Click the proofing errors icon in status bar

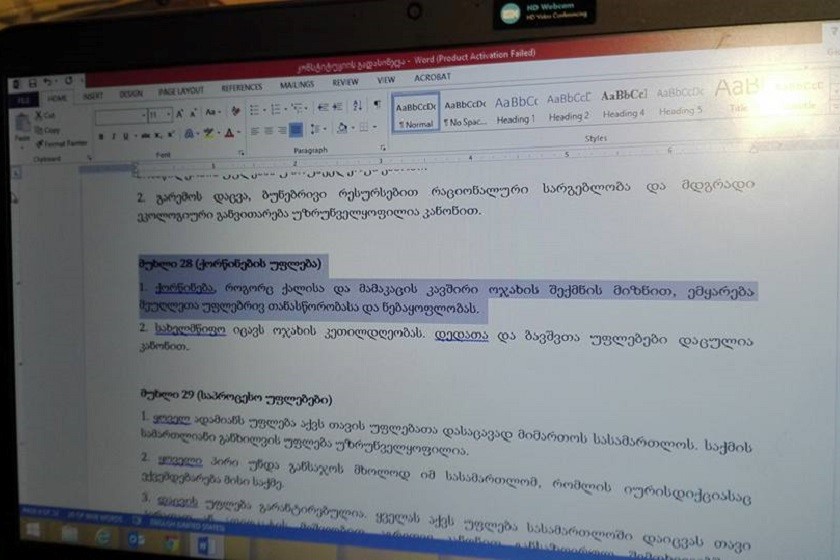click(x=137, y=520)
